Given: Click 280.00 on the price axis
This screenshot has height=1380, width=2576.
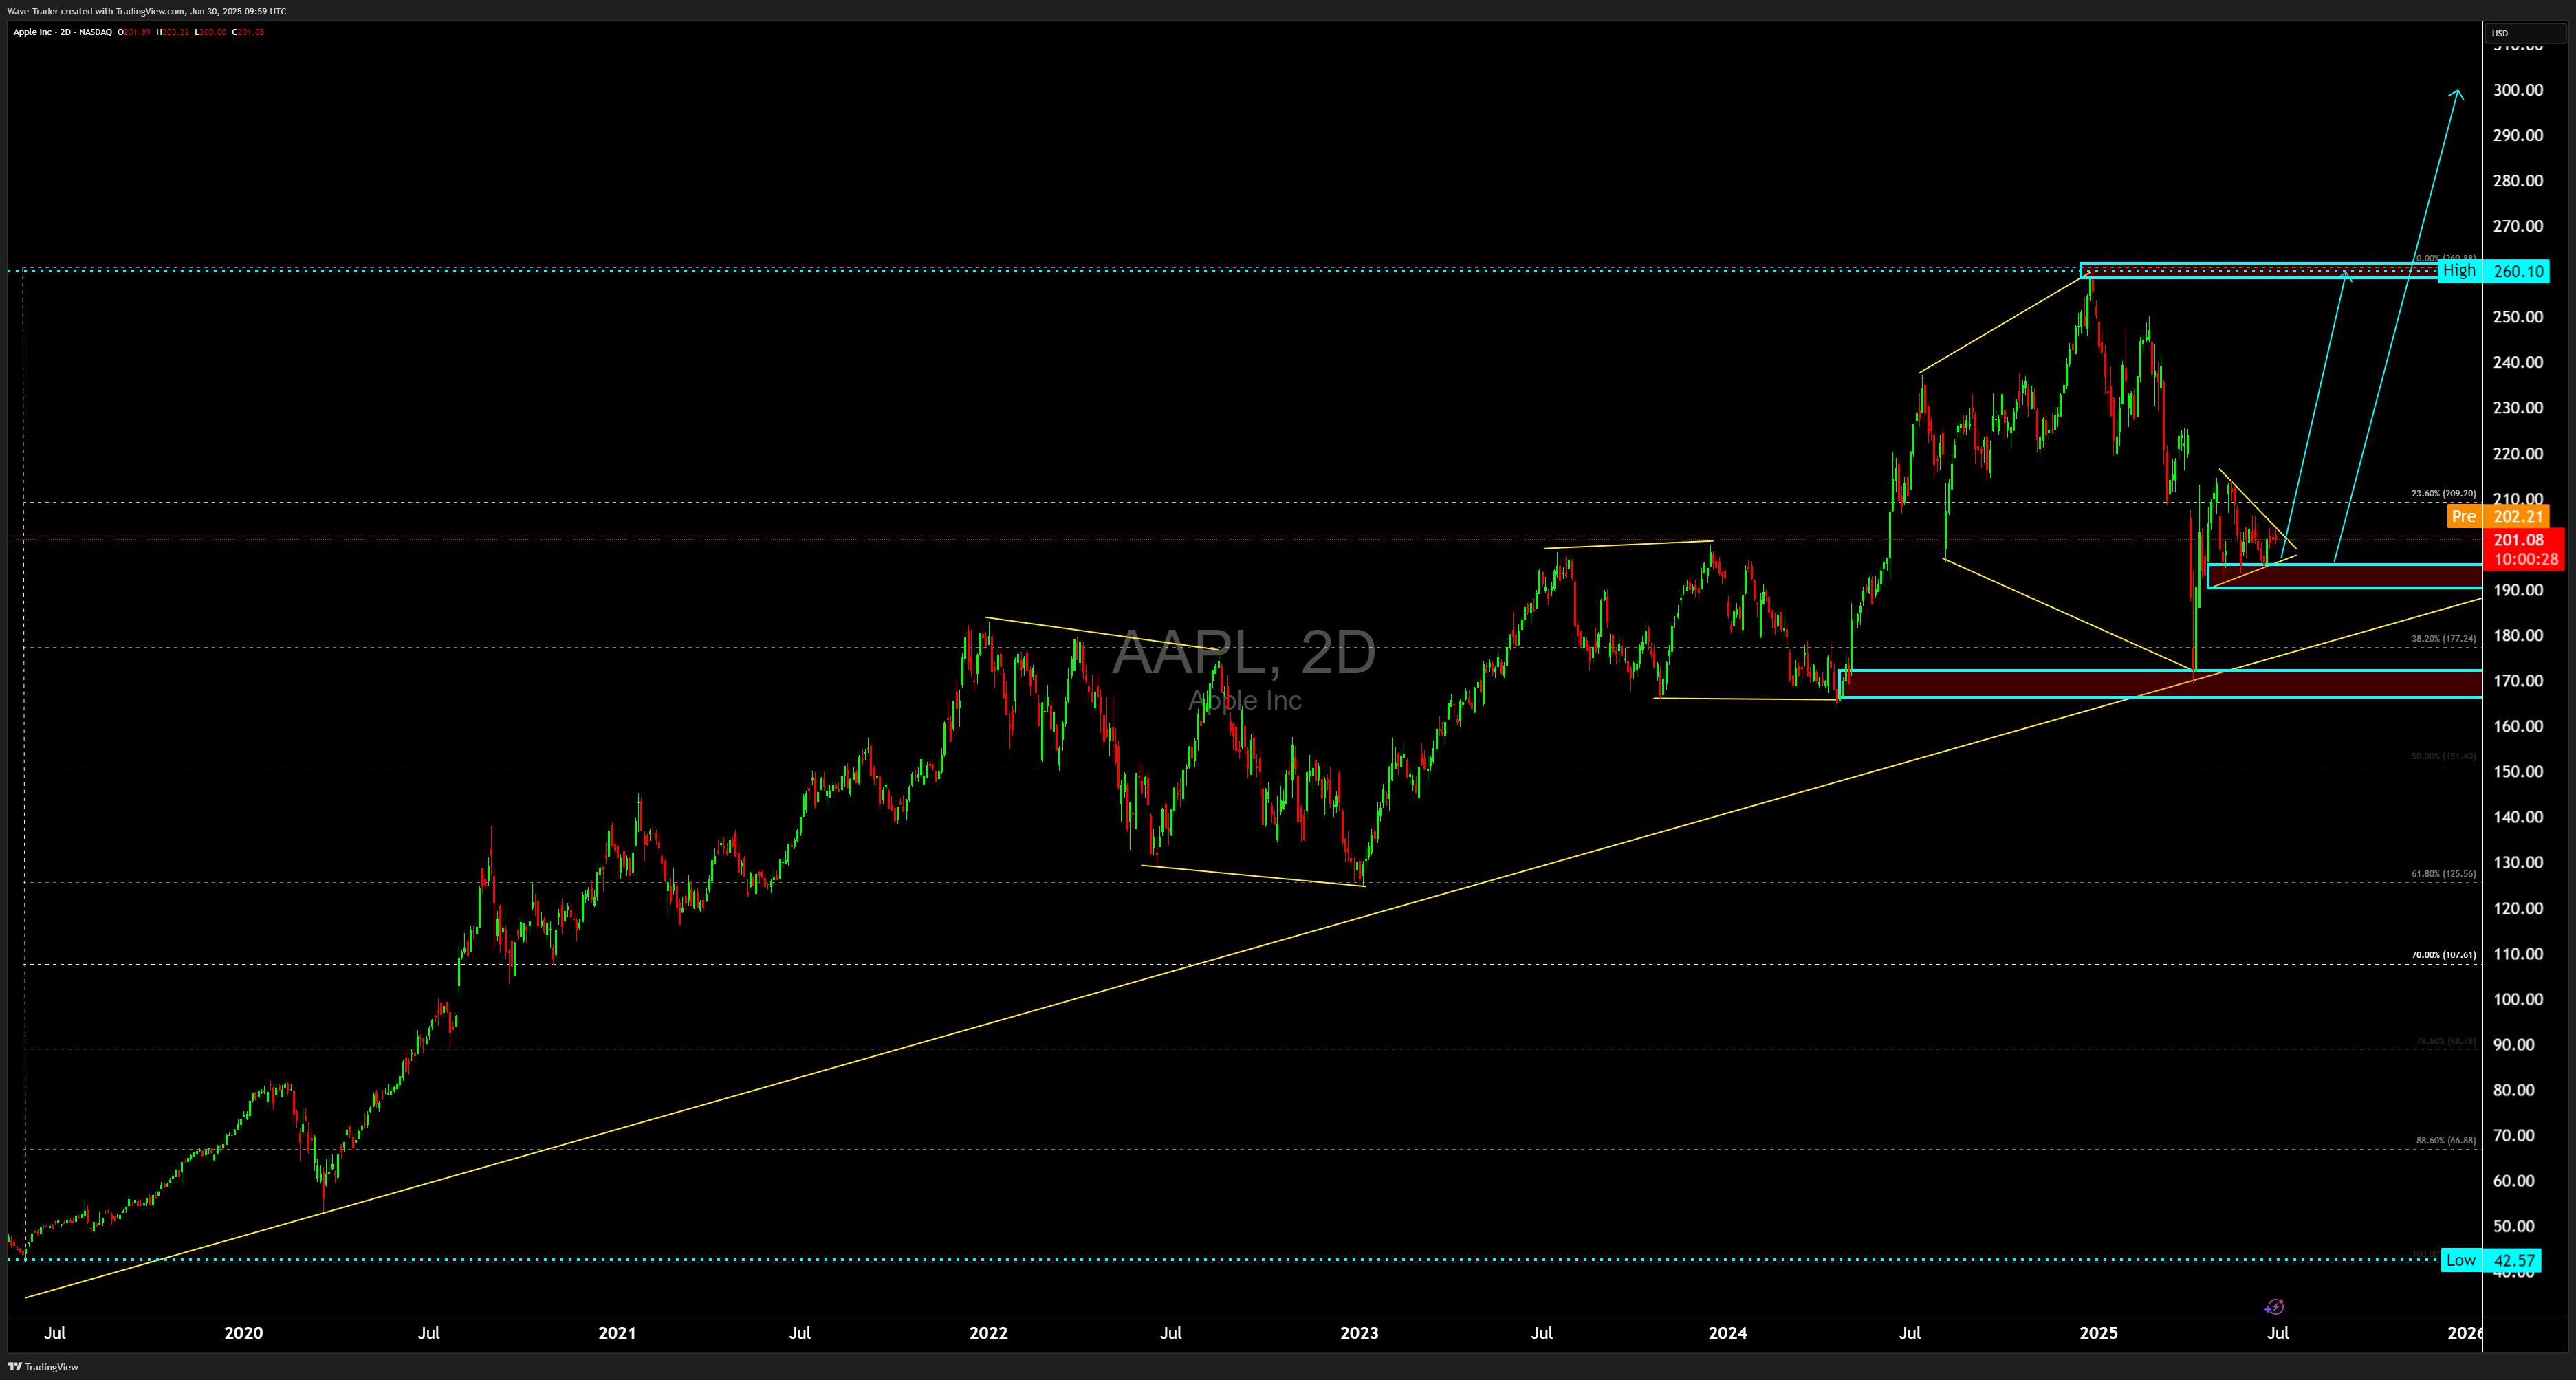Looking at the screenshot, I should [2518, 181].
